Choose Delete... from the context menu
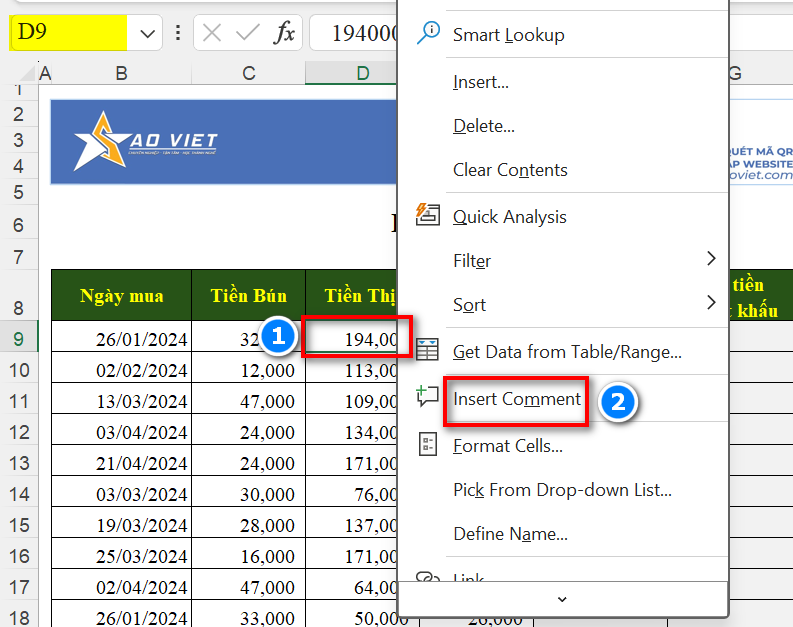The image size is (793, 627). point(483,126)
